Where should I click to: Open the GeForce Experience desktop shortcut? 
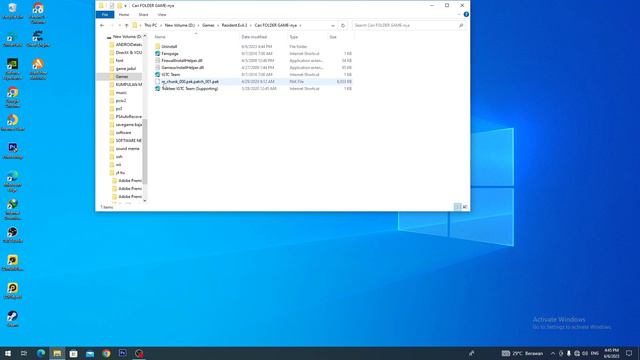(12, 69)
